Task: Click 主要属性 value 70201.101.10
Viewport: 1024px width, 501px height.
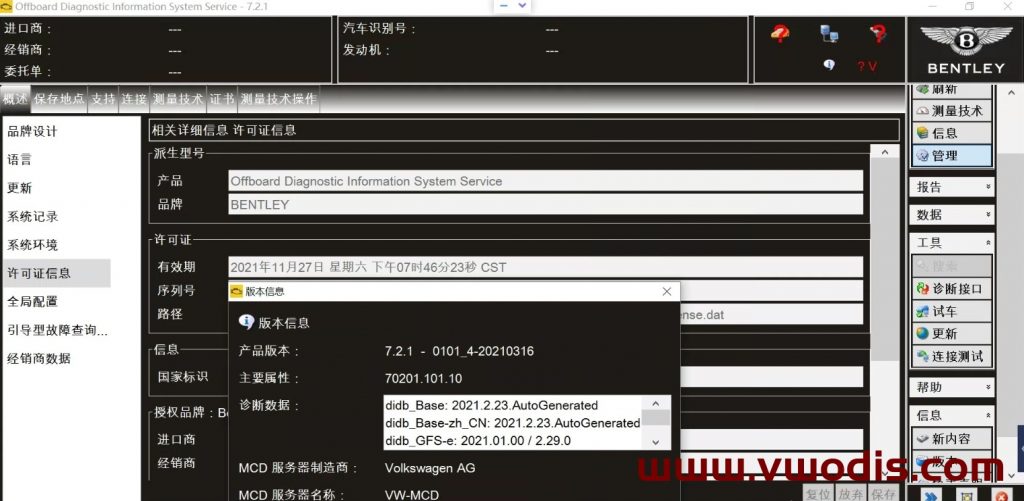Action: [423, 378]
